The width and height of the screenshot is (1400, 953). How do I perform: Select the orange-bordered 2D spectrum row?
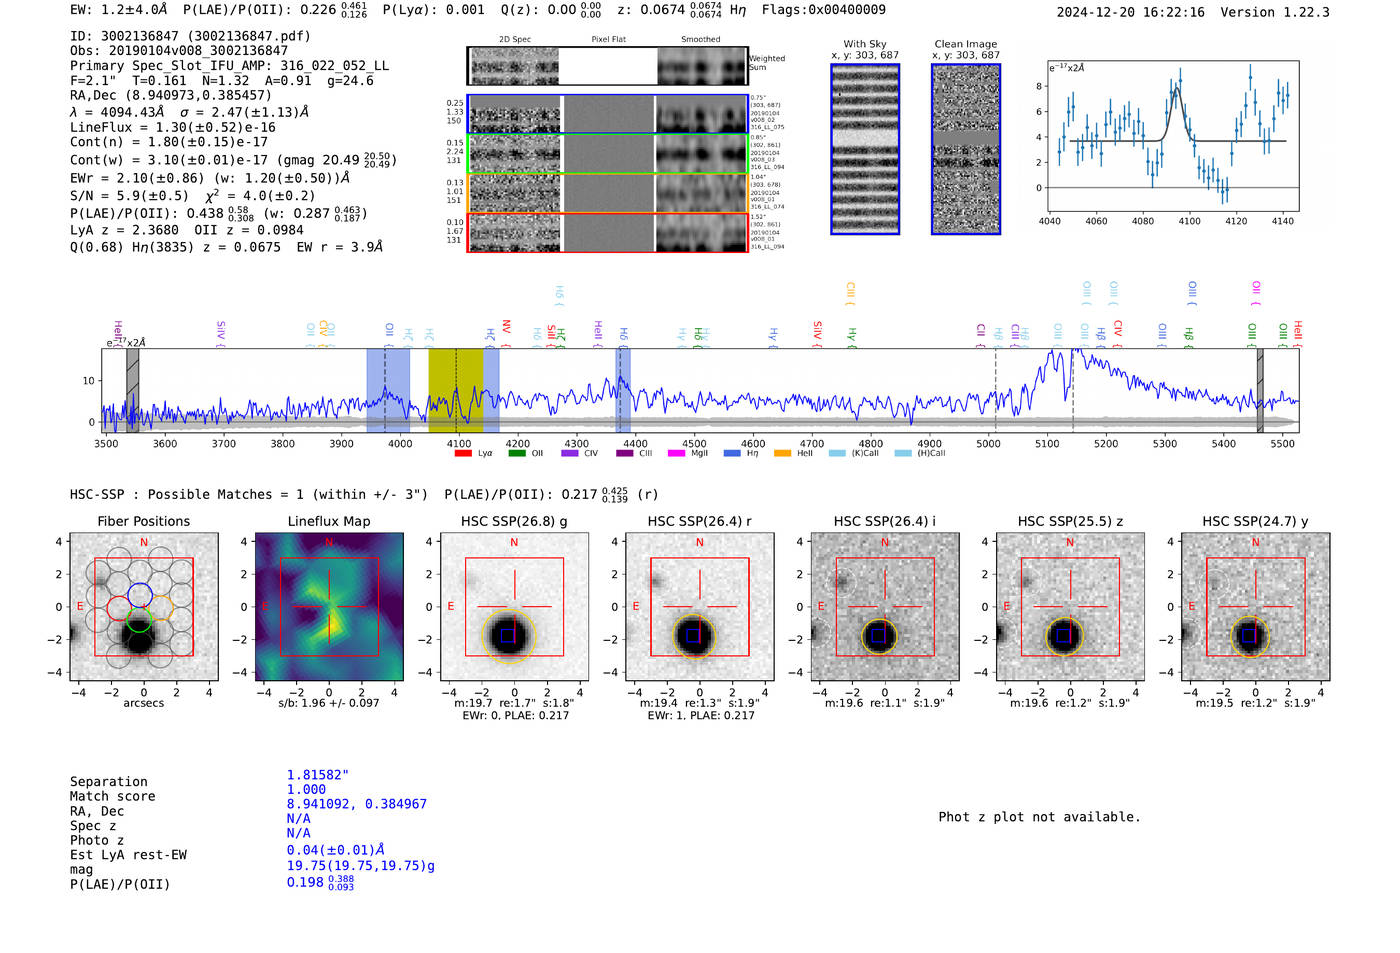pos(607,193)
